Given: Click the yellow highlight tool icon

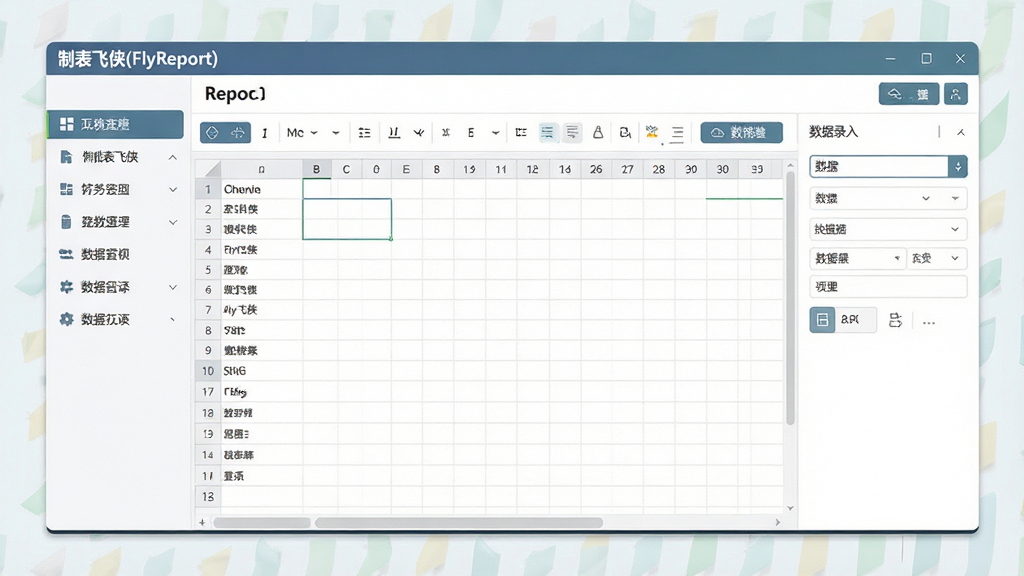Looking at the screenshot, I should pyautogui.click(x=652, y=132).
